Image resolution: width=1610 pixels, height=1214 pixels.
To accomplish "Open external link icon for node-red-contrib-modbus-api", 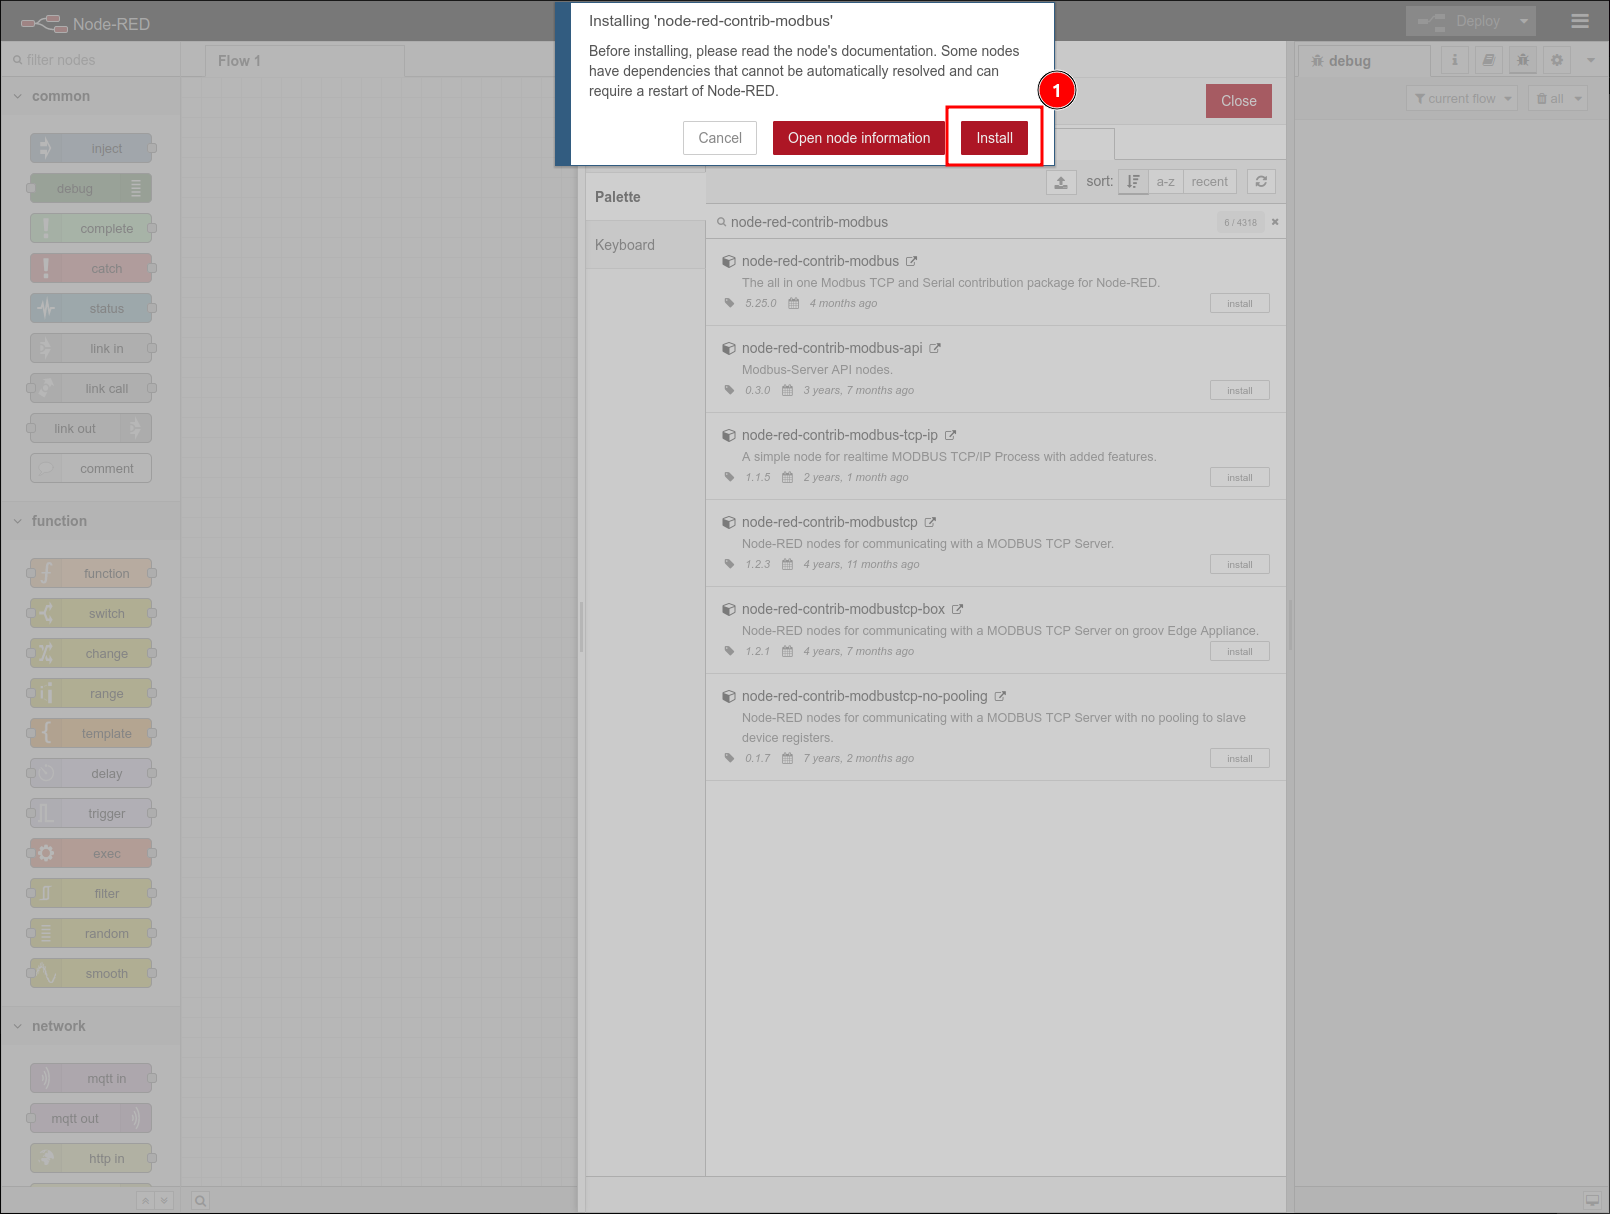I will (x=935, y=348).
